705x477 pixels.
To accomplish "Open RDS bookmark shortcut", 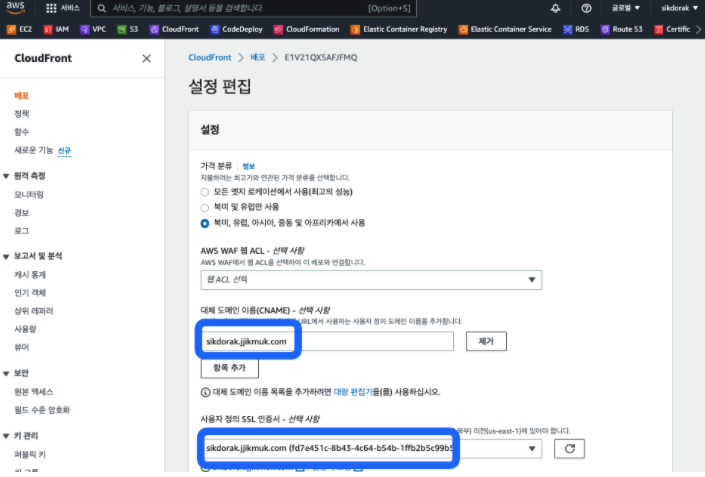I will 576,29.
